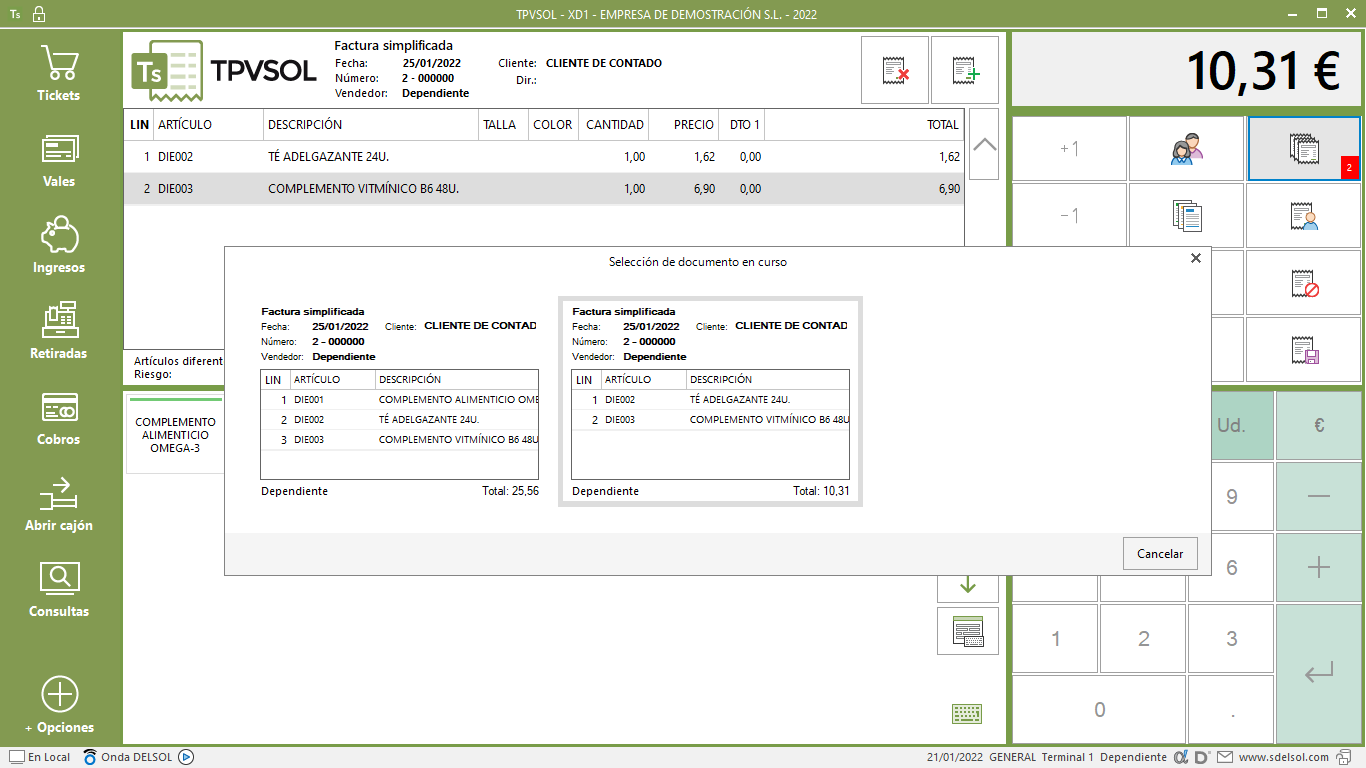1366x768 pixels.
Task: Click the D icon in status bar
Action: tap(1201, 757)
